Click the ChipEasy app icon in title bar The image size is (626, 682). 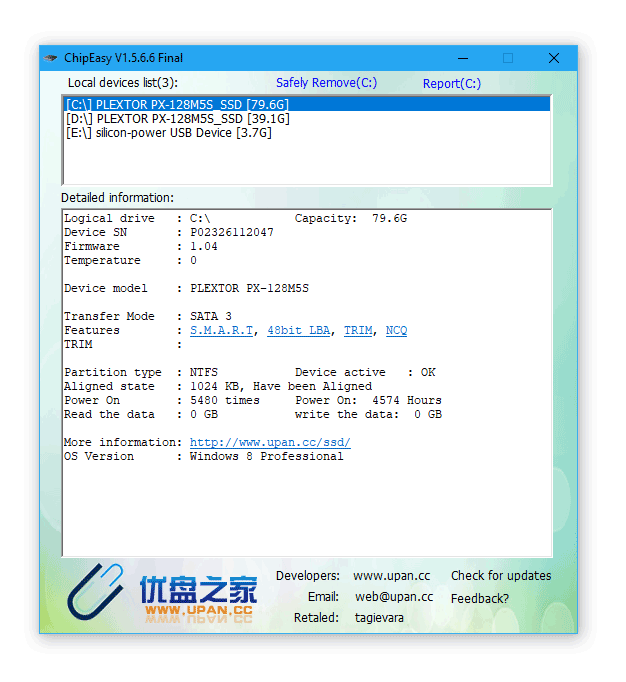(x=50, y=58)
